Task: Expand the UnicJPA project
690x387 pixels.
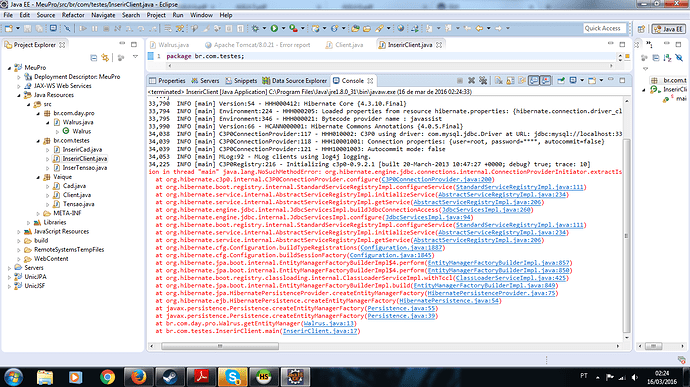Action: [9, 277]
